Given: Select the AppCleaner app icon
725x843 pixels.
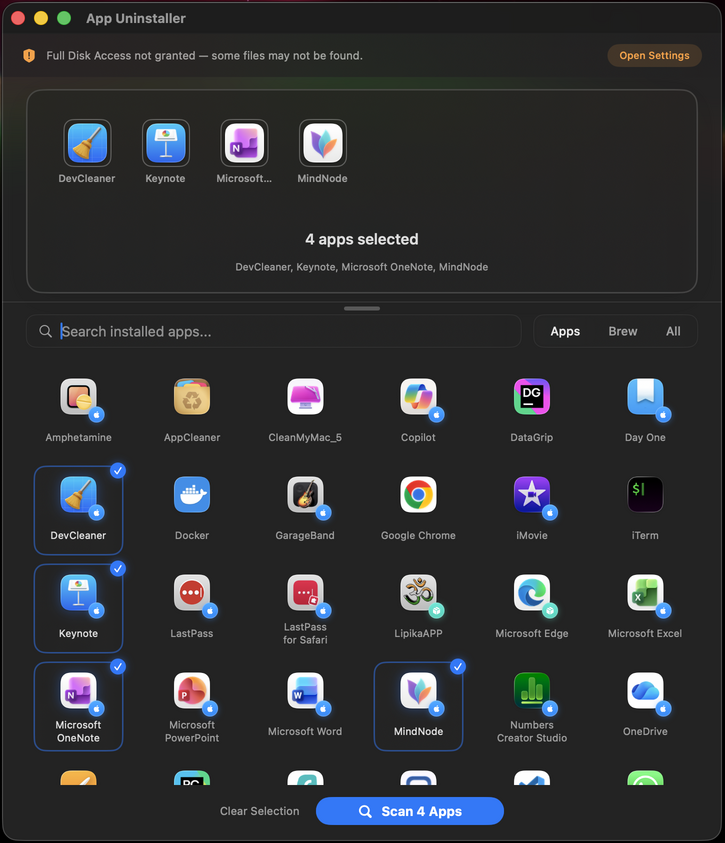Looking at the screenshot, I should pos(192,397).
